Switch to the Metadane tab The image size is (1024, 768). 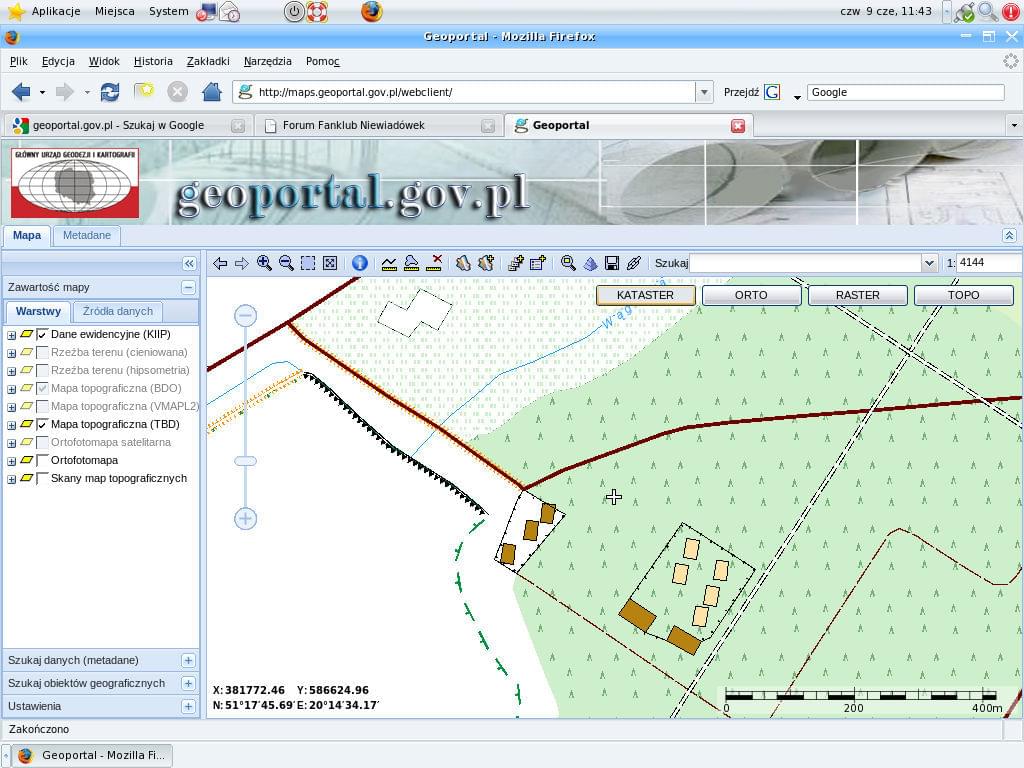click(87, 235)
